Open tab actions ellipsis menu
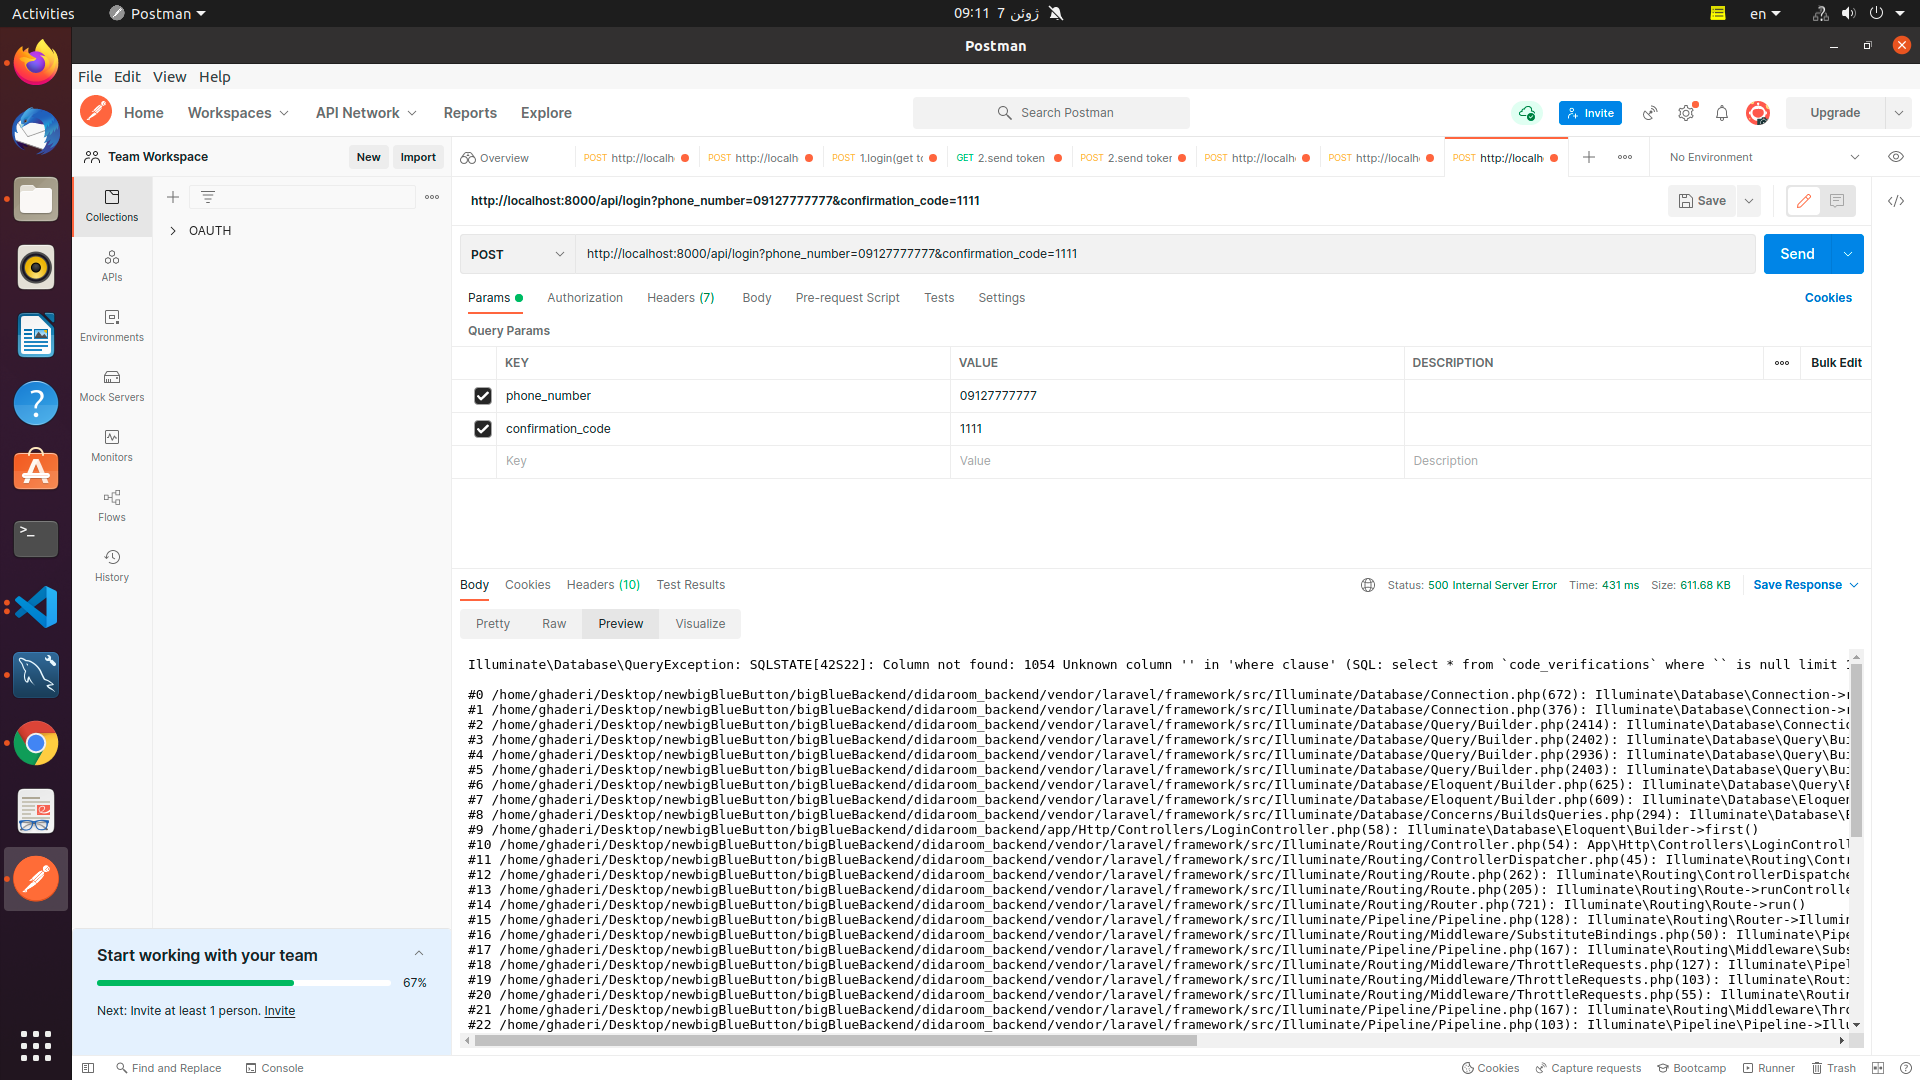 pyautogui.click(x=1625, y=157)
